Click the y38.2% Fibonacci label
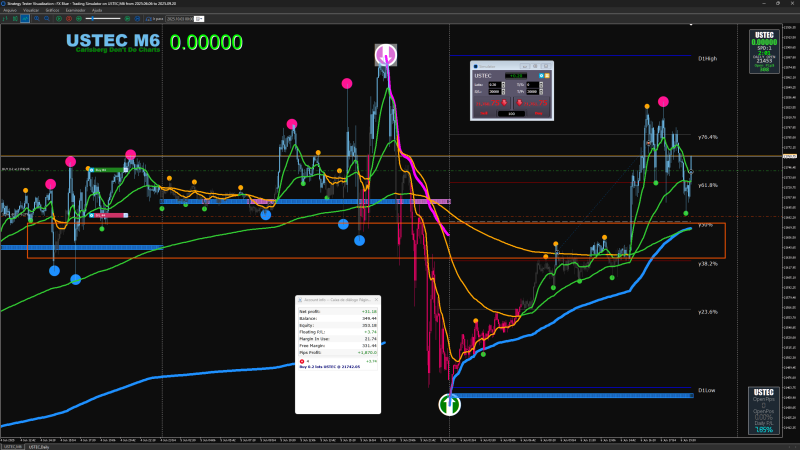 coord(708,264)
